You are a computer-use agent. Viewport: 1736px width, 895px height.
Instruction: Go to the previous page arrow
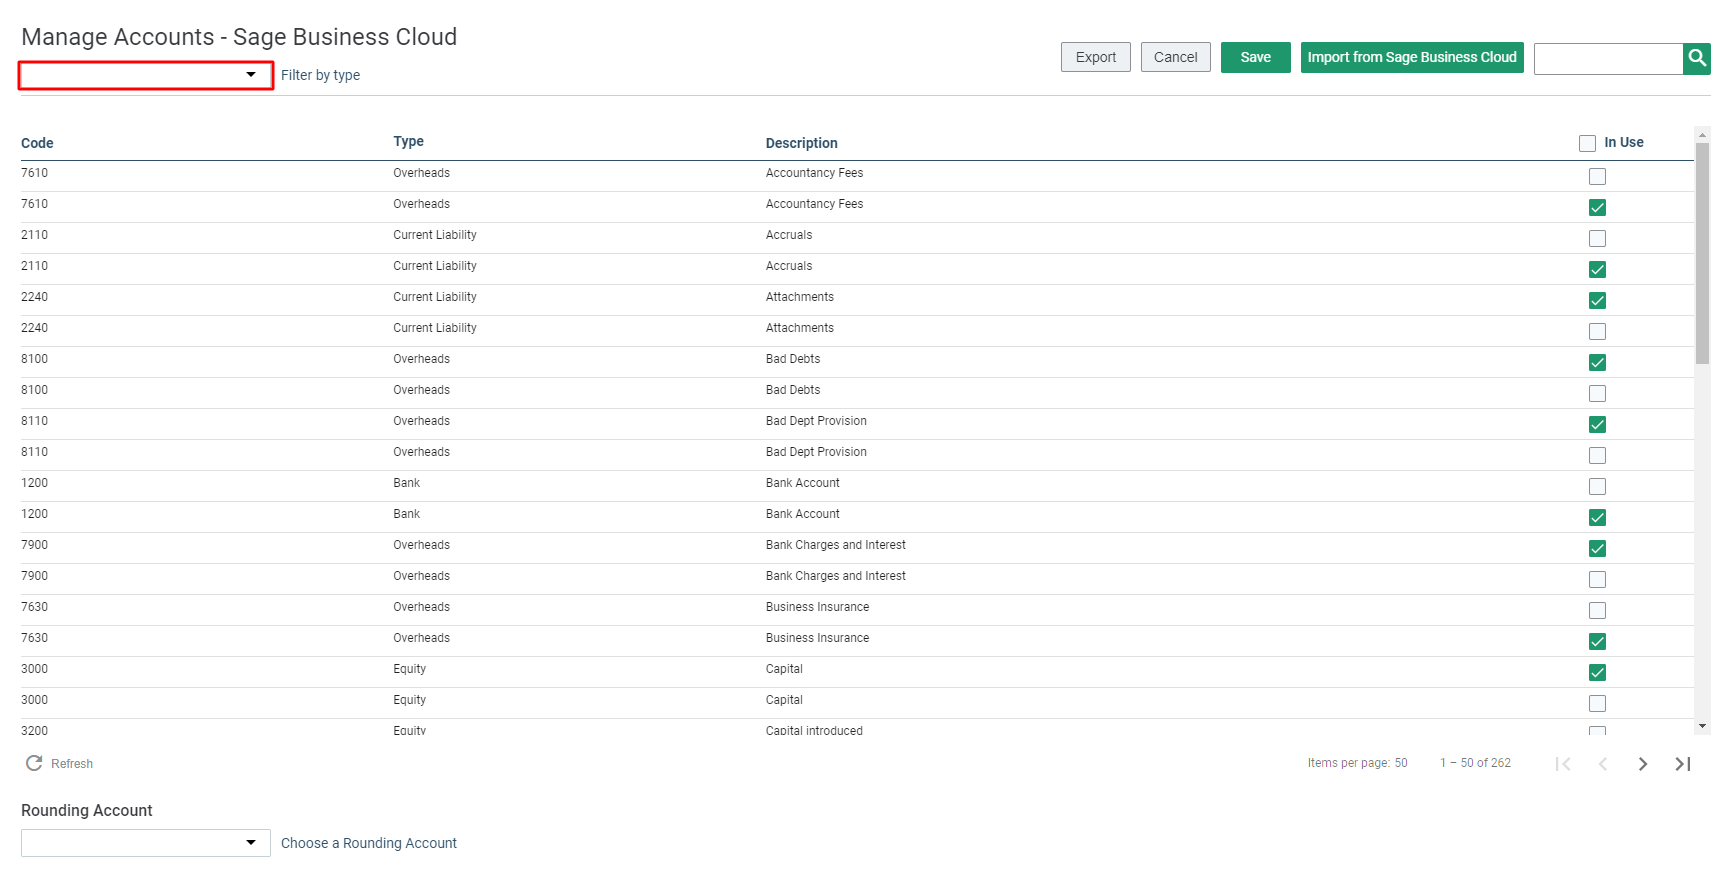1603,764
